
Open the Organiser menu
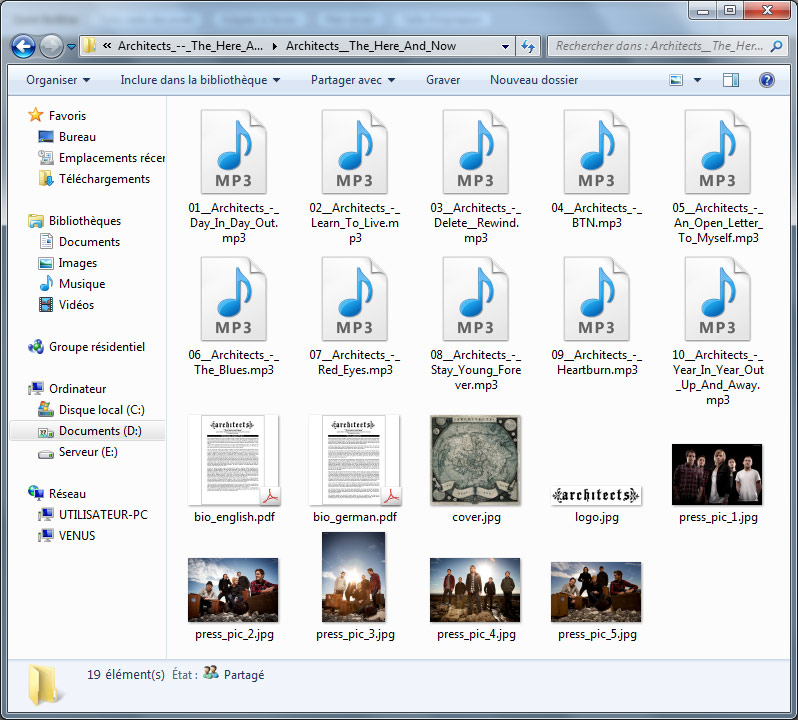click(58, 80)
